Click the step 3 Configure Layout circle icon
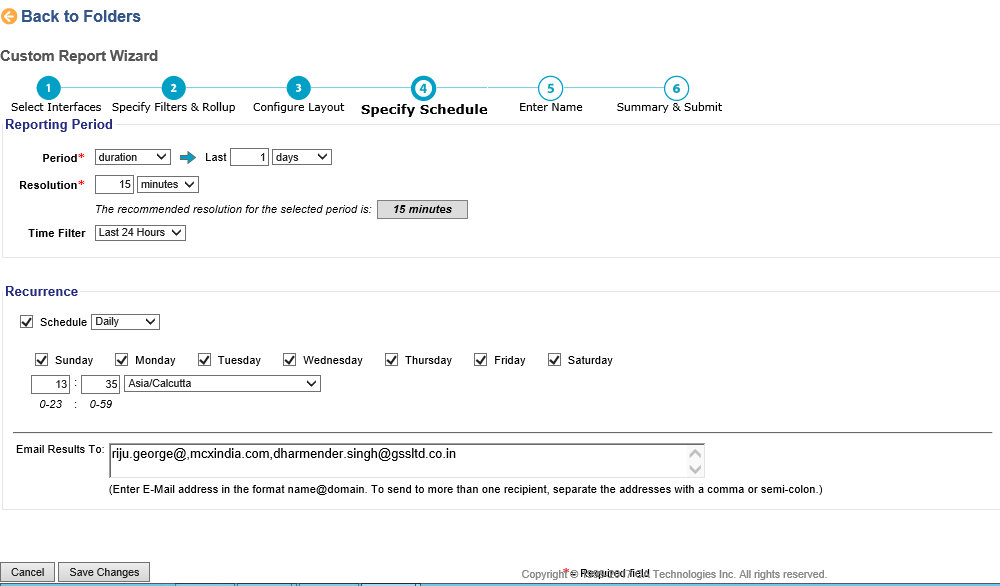1000x586 pixels. click(x=297, y=88)
